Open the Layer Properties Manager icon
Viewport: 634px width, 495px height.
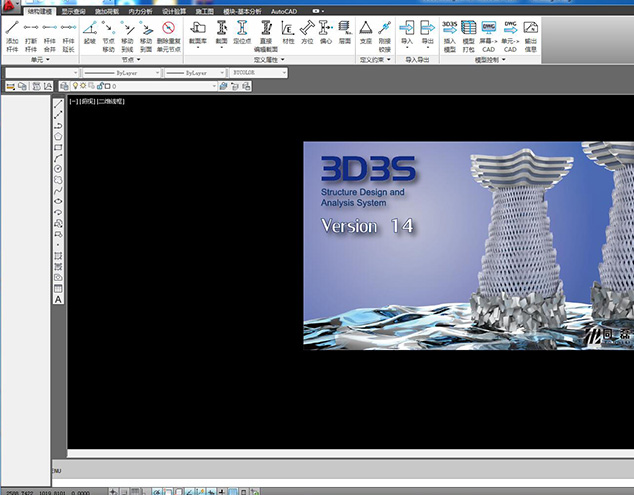[x=64, y=86]
